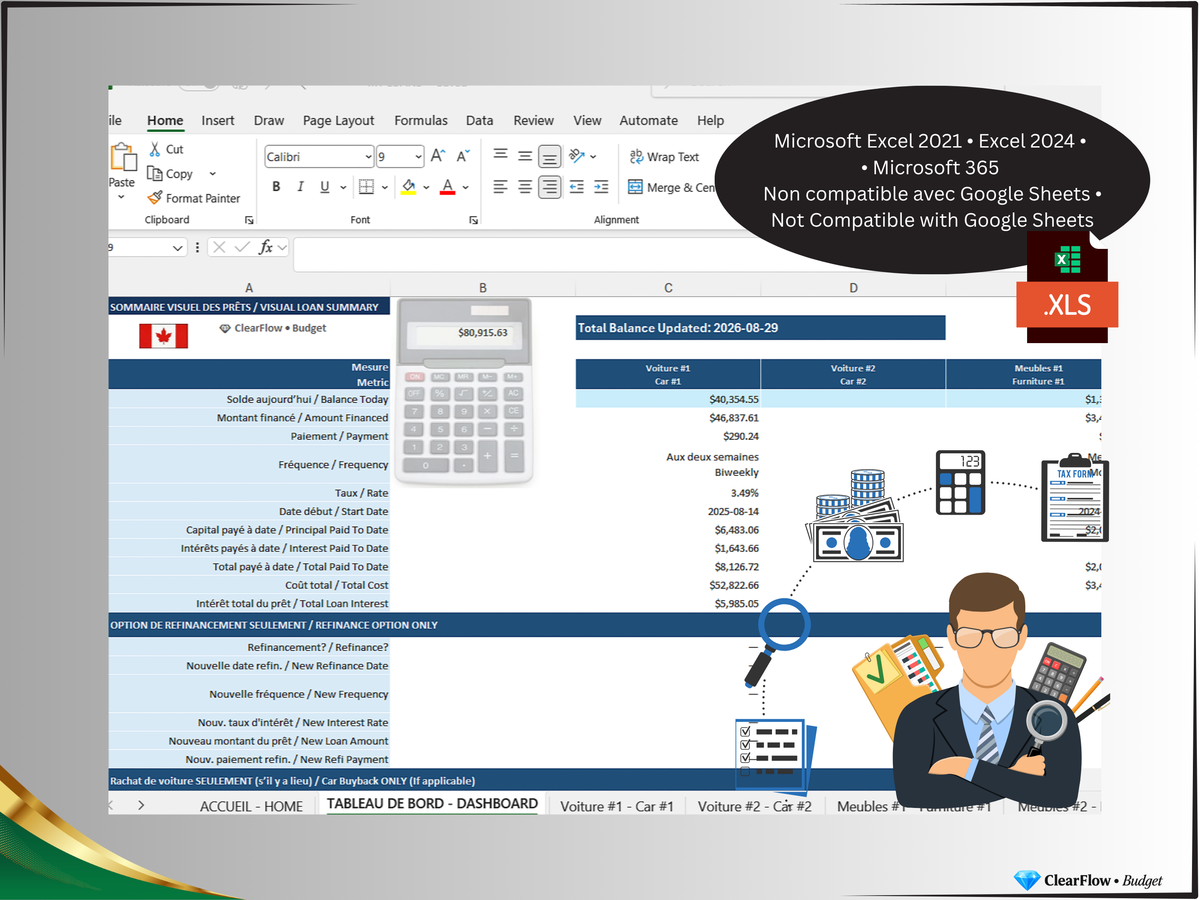Open the Fill Color dropdown arrow
Screen dimensions: 1200x900
427,187
